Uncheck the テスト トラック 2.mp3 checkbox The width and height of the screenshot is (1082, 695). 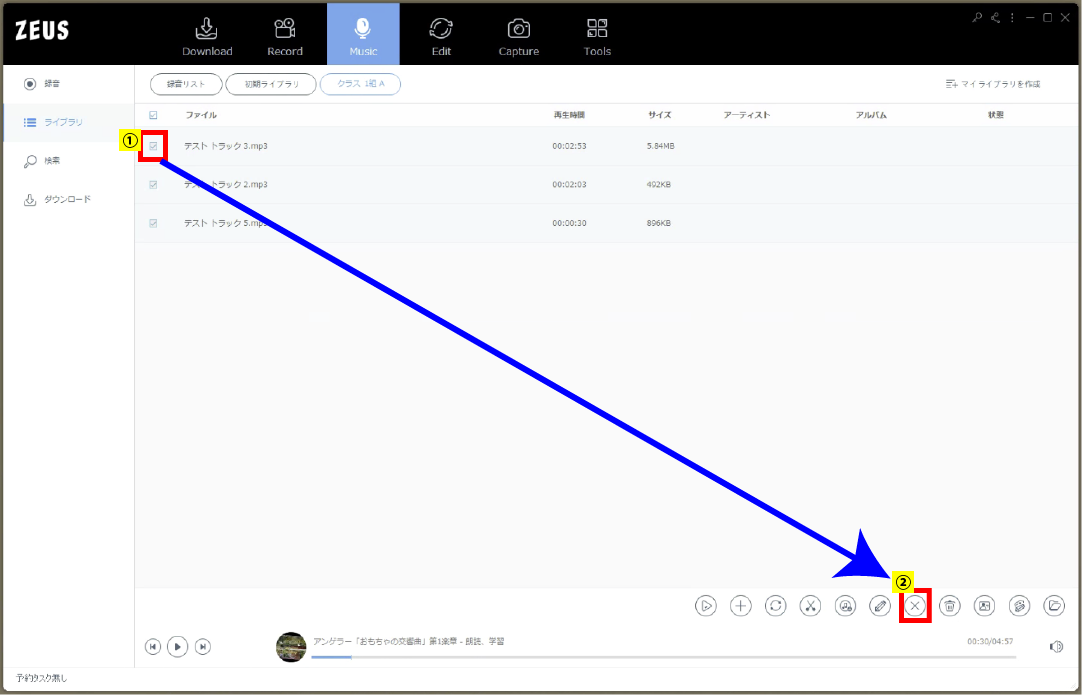click(x=153, y=185)
